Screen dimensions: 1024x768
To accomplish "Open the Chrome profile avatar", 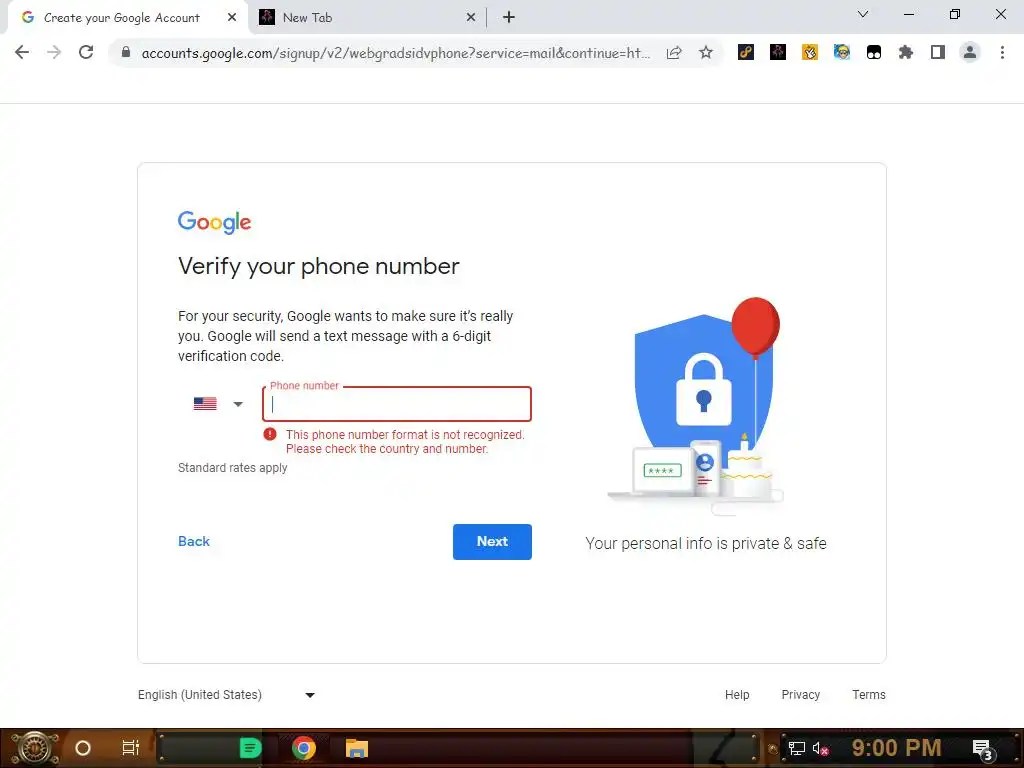I will (970, 52).
